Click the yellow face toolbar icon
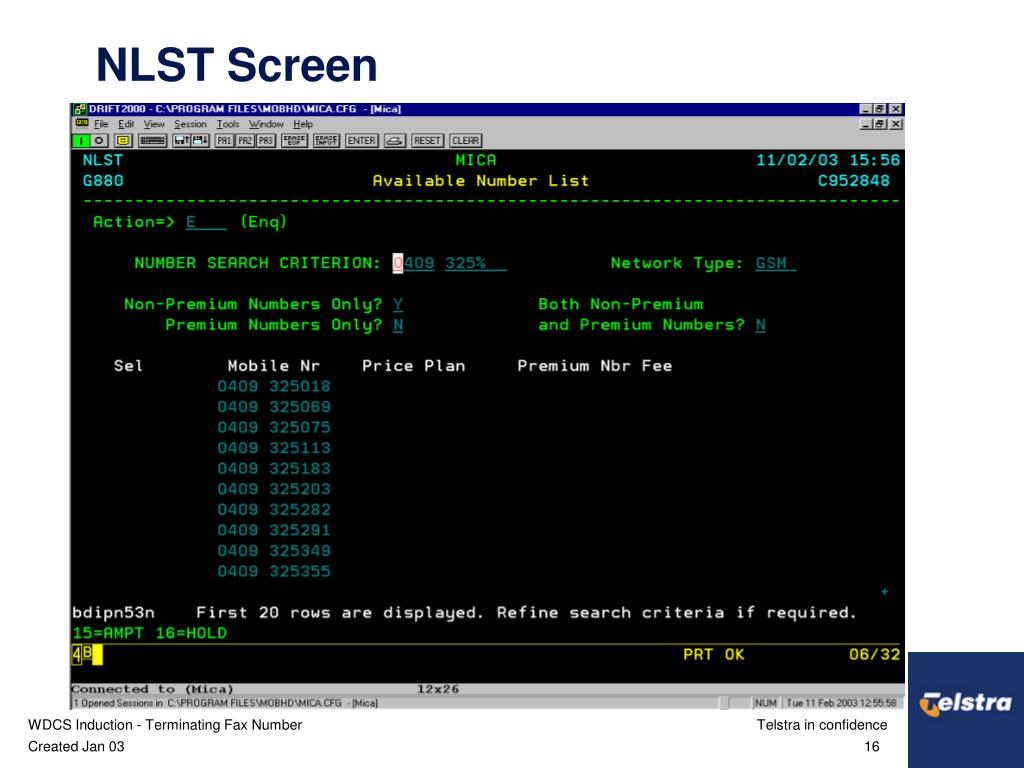Screen dimensions: 1024x768 [123, 140]
